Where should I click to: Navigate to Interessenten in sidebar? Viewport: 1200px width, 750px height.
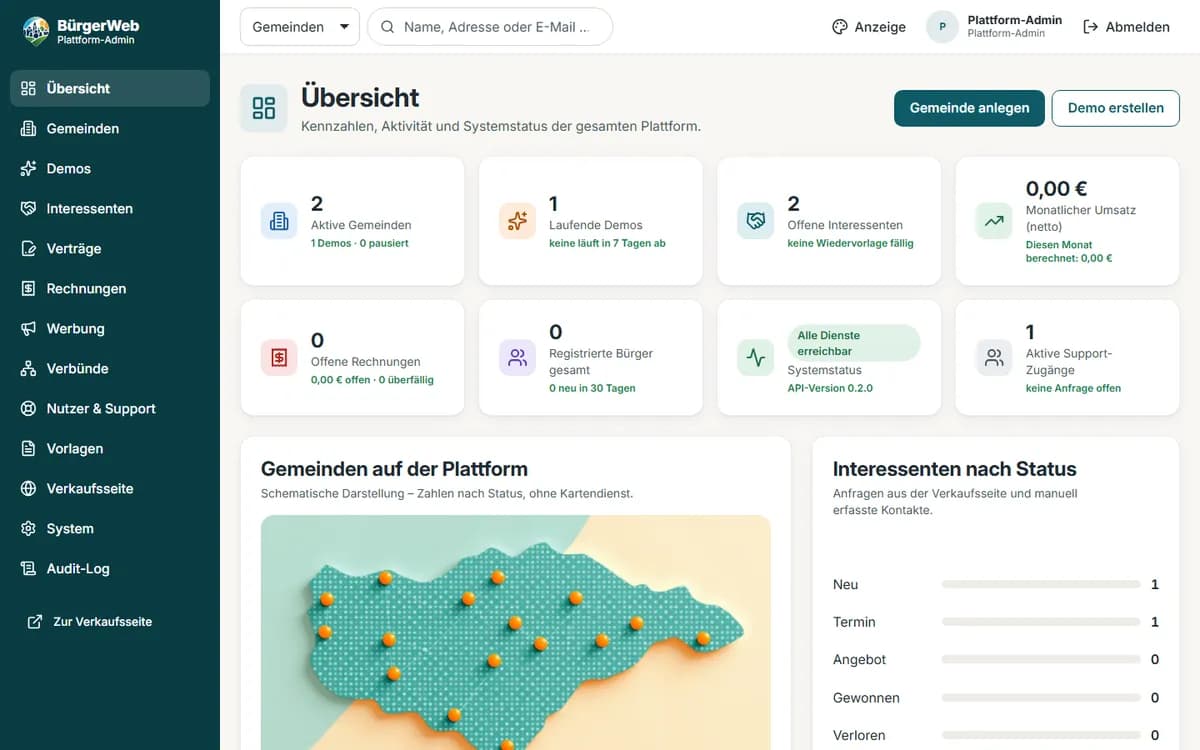(110, 208)
